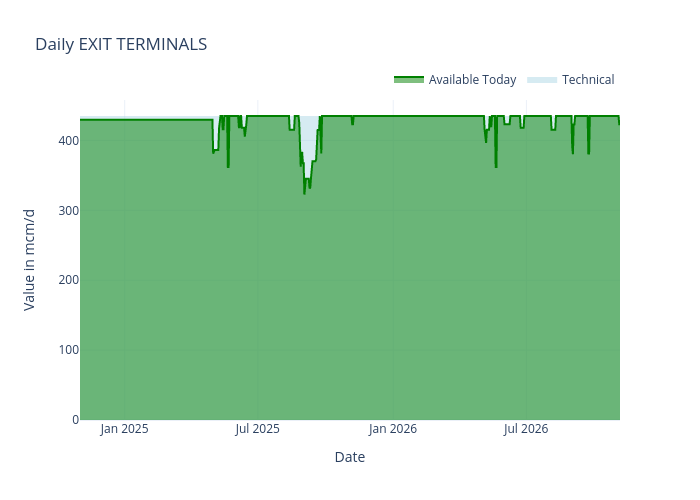Click the Jan 2026 x-axis tick label

[393, 429]
